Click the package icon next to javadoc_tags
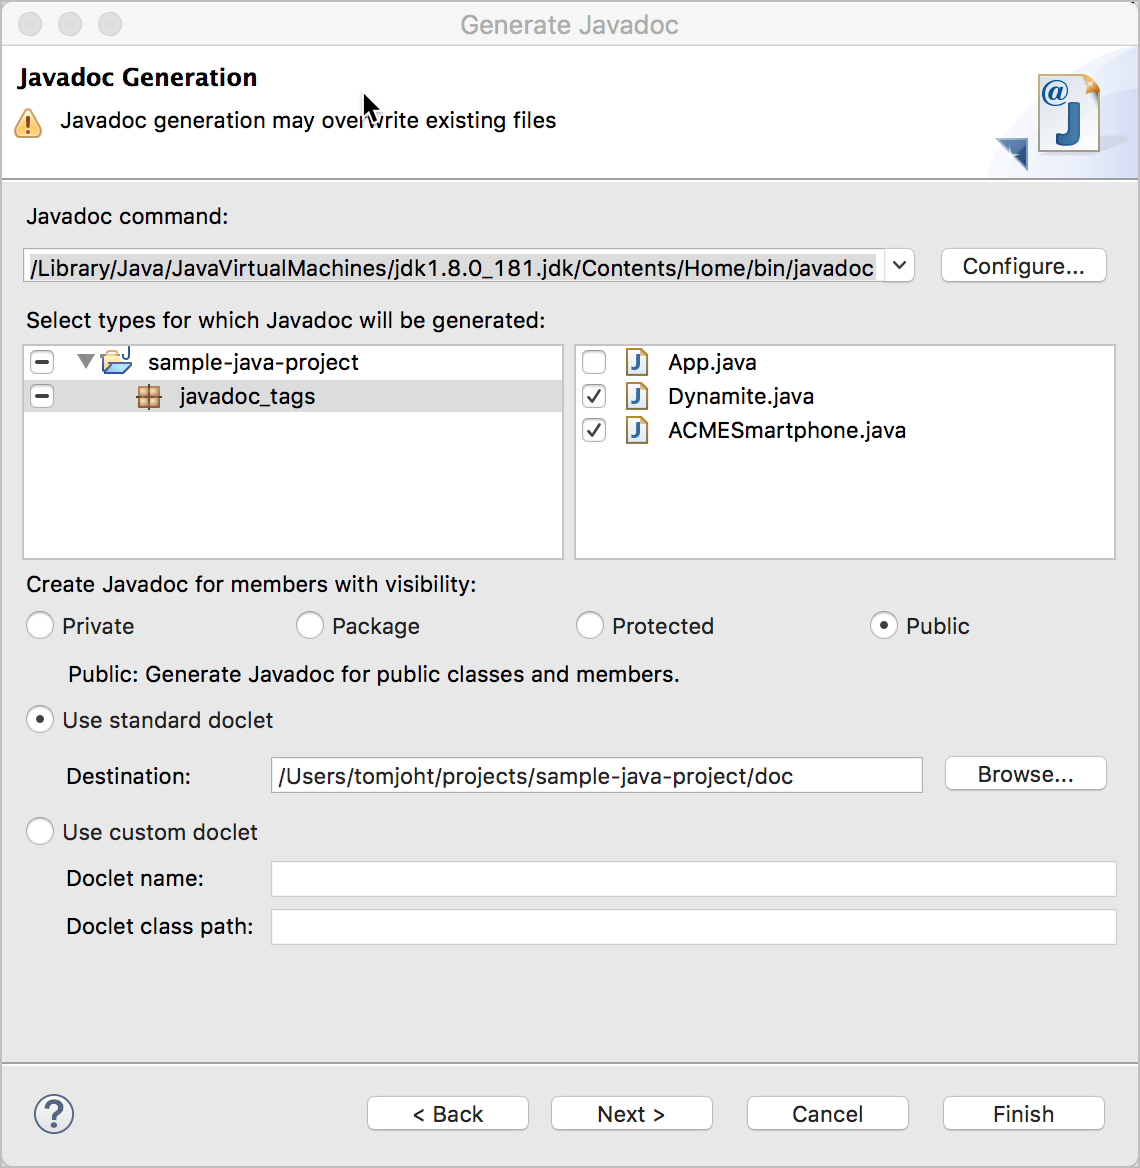1140x1168 pixels. [x=149, y=396]
